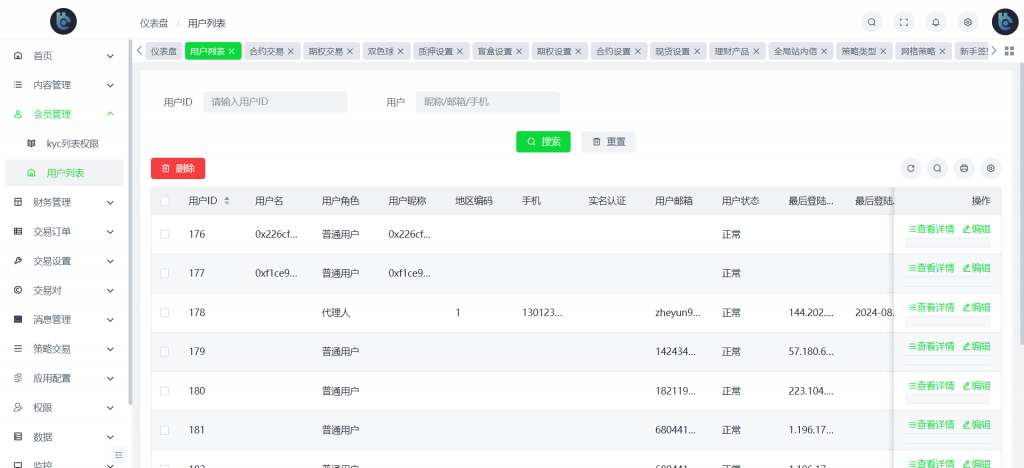Image resolution: width=1024 pixels, height=468 pixels.
Task: Click the 用户ID input field
Action: (275, 102)
